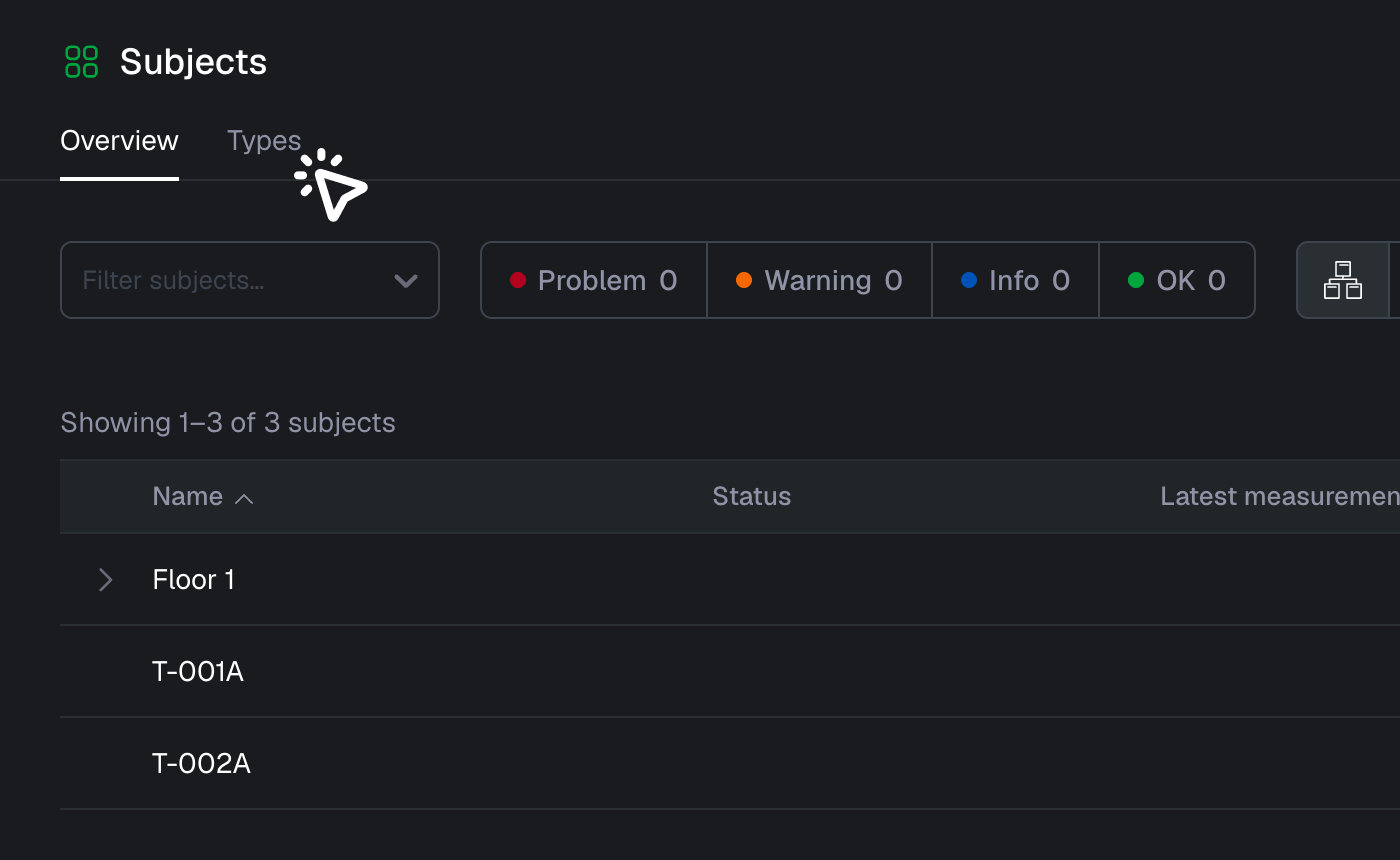Viewport: 1400px width, 860px height.
Task: Sort by the Name column header
Action: 187,497
